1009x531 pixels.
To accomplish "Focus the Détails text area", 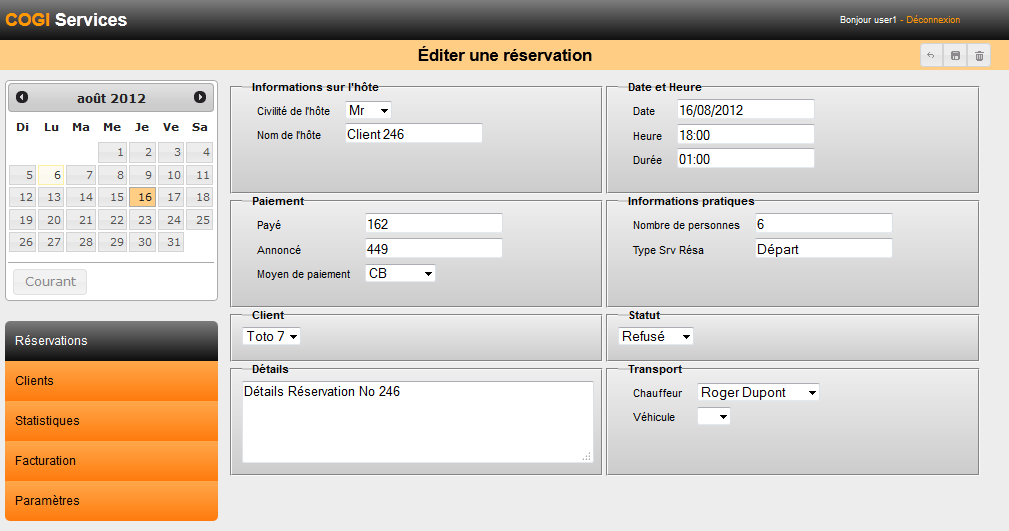I will (x=417, y=421).
